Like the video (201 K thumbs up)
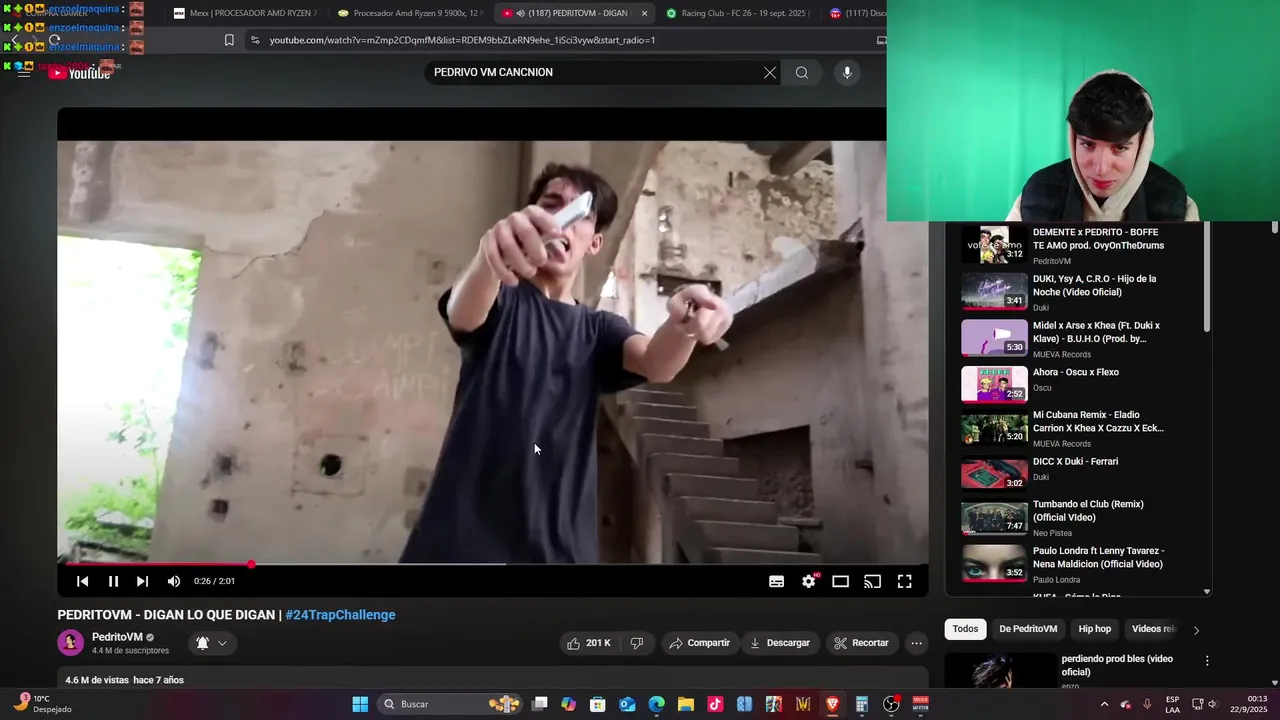The width and height of the screenshot is (1280, 720). pyautogui.click(x=588, y=643)
